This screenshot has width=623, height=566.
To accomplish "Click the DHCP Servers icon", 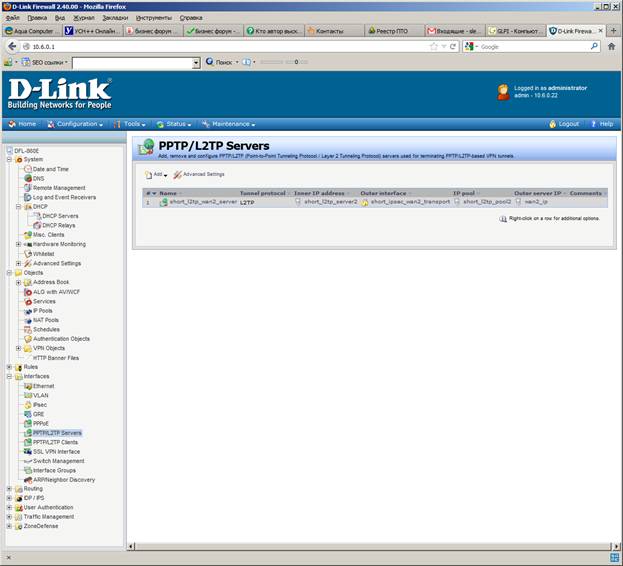I will (x=37, y=216).
